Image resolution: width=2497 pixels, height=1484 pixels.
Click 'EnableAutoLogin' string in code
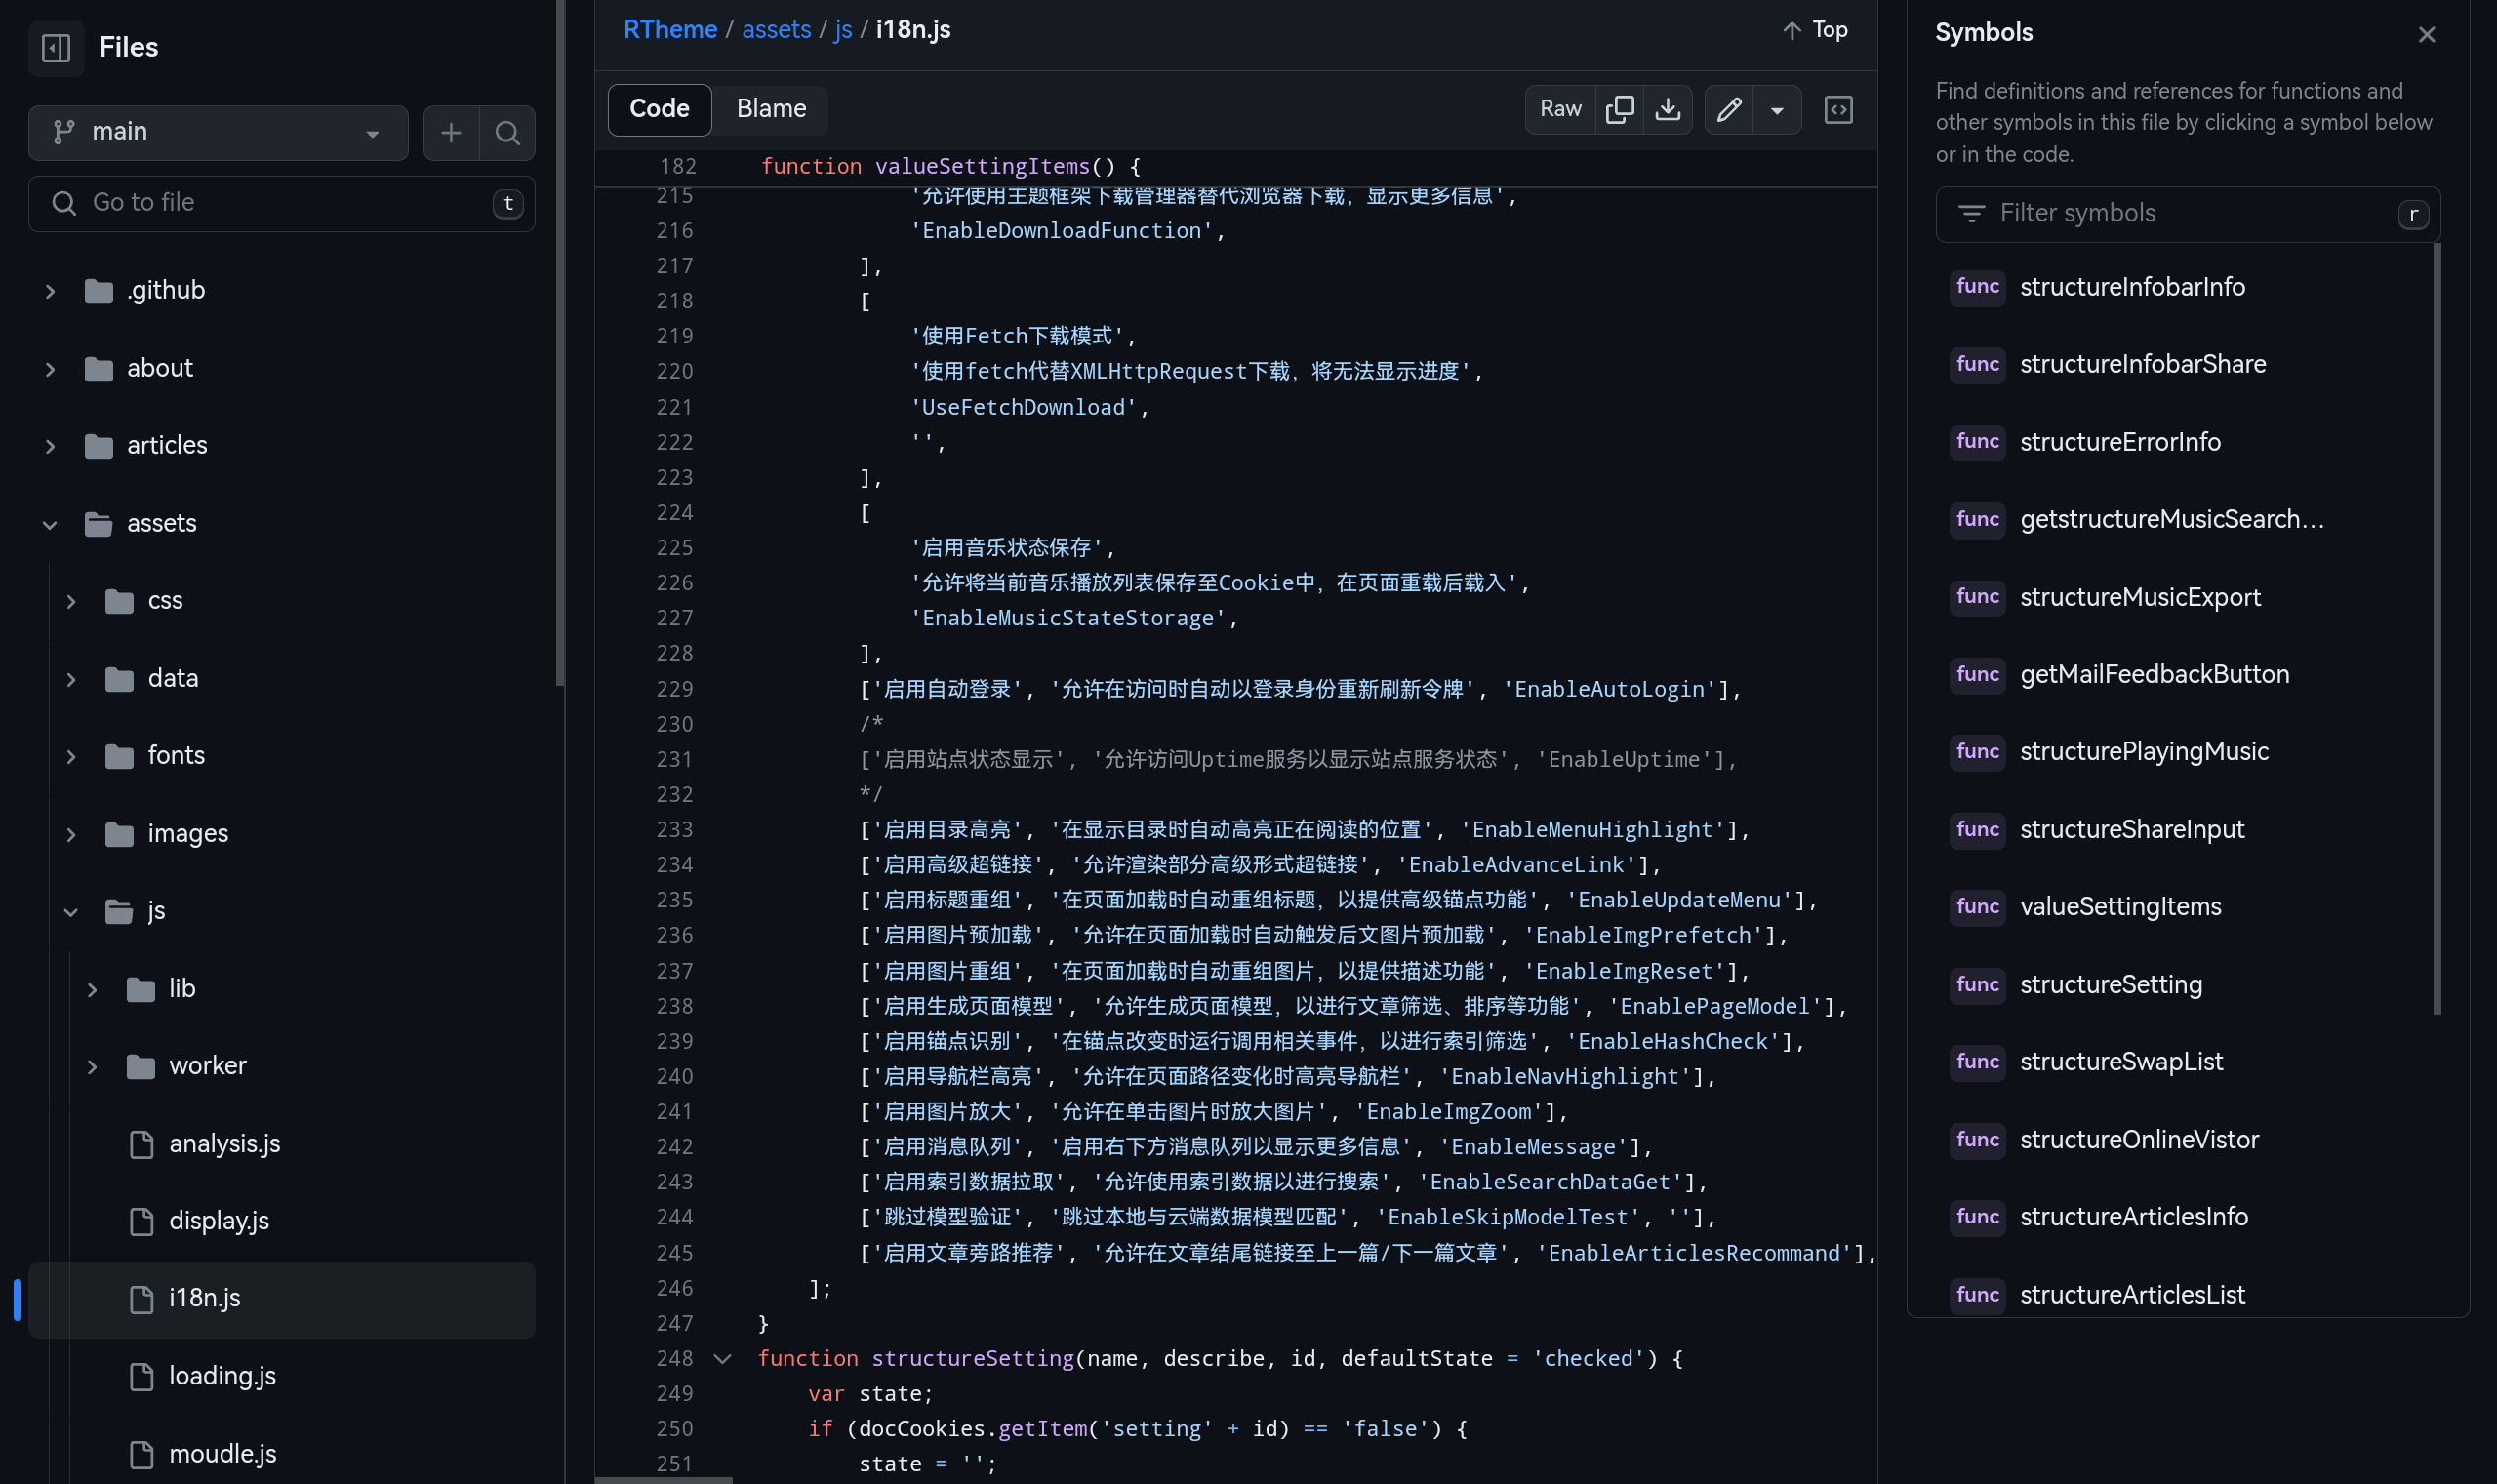click(x=1610, y=688)
